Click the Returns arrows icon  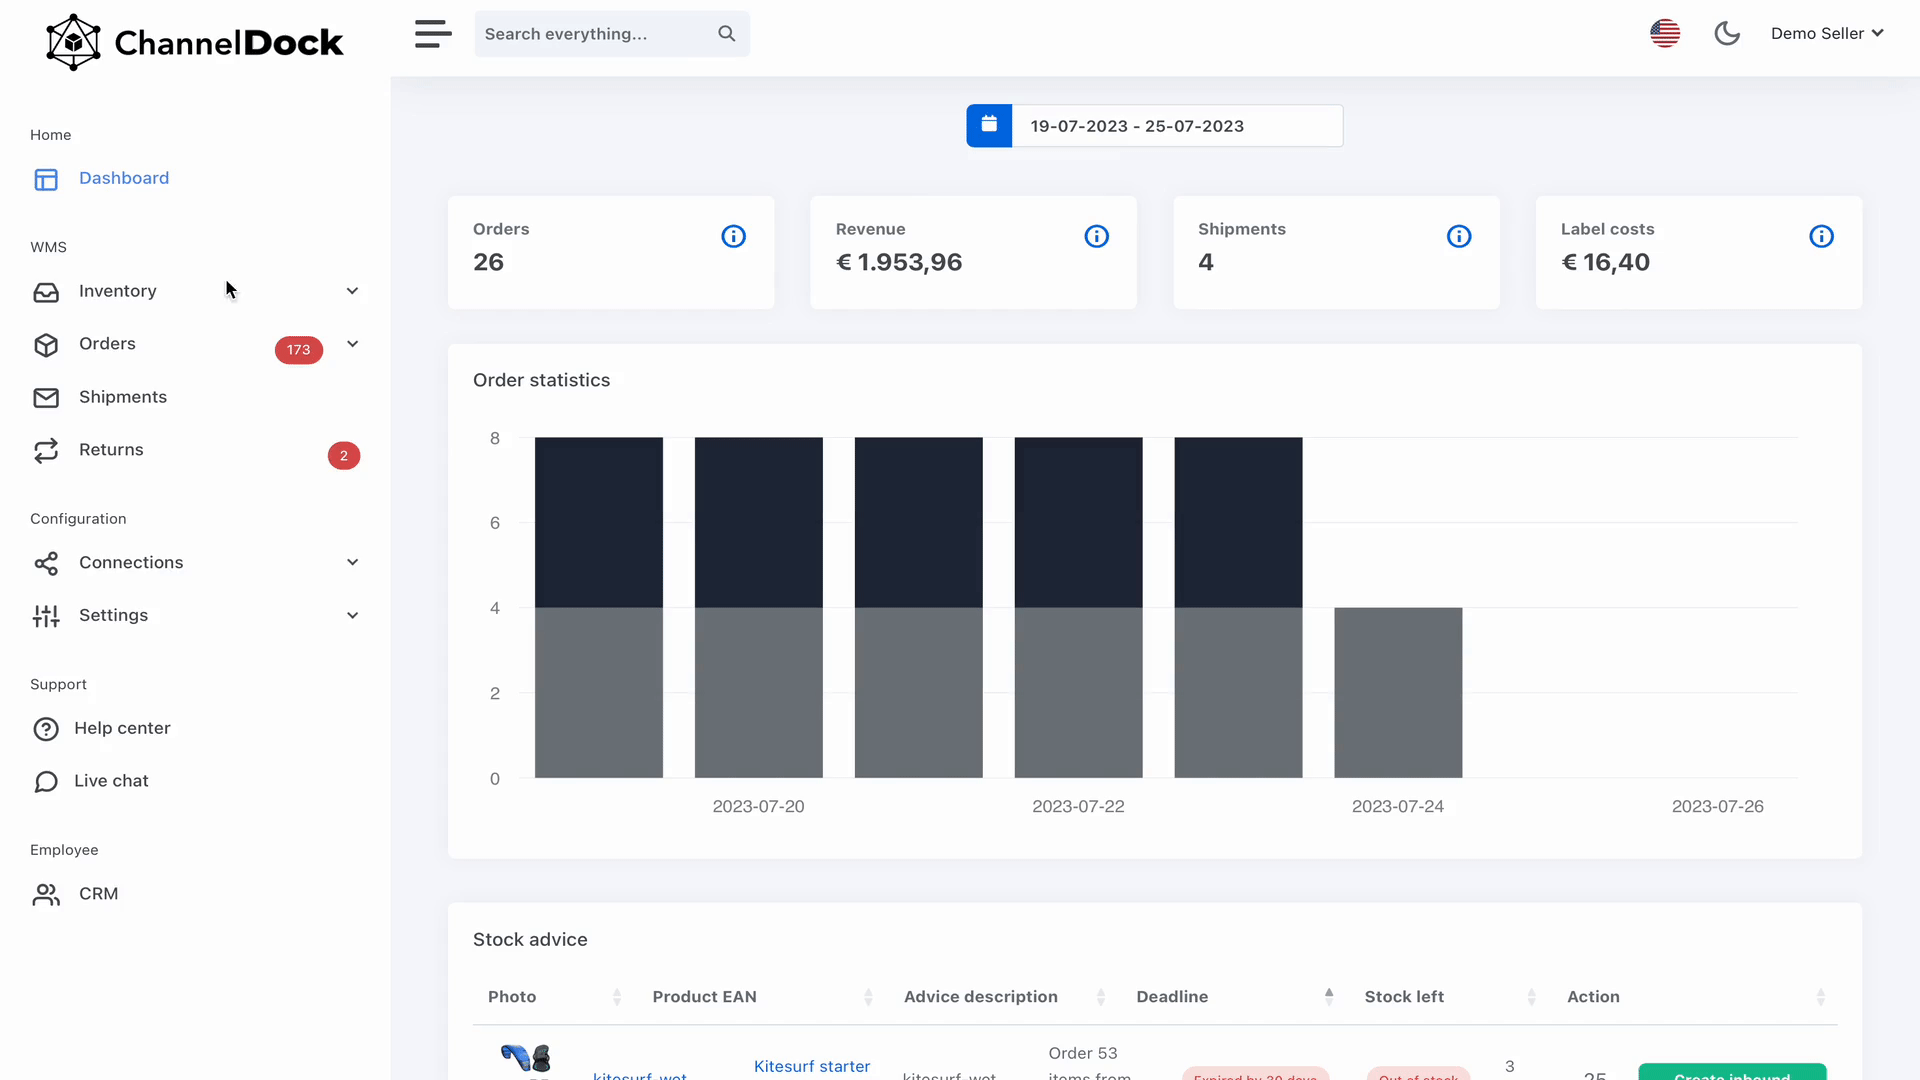click(46, 451)
